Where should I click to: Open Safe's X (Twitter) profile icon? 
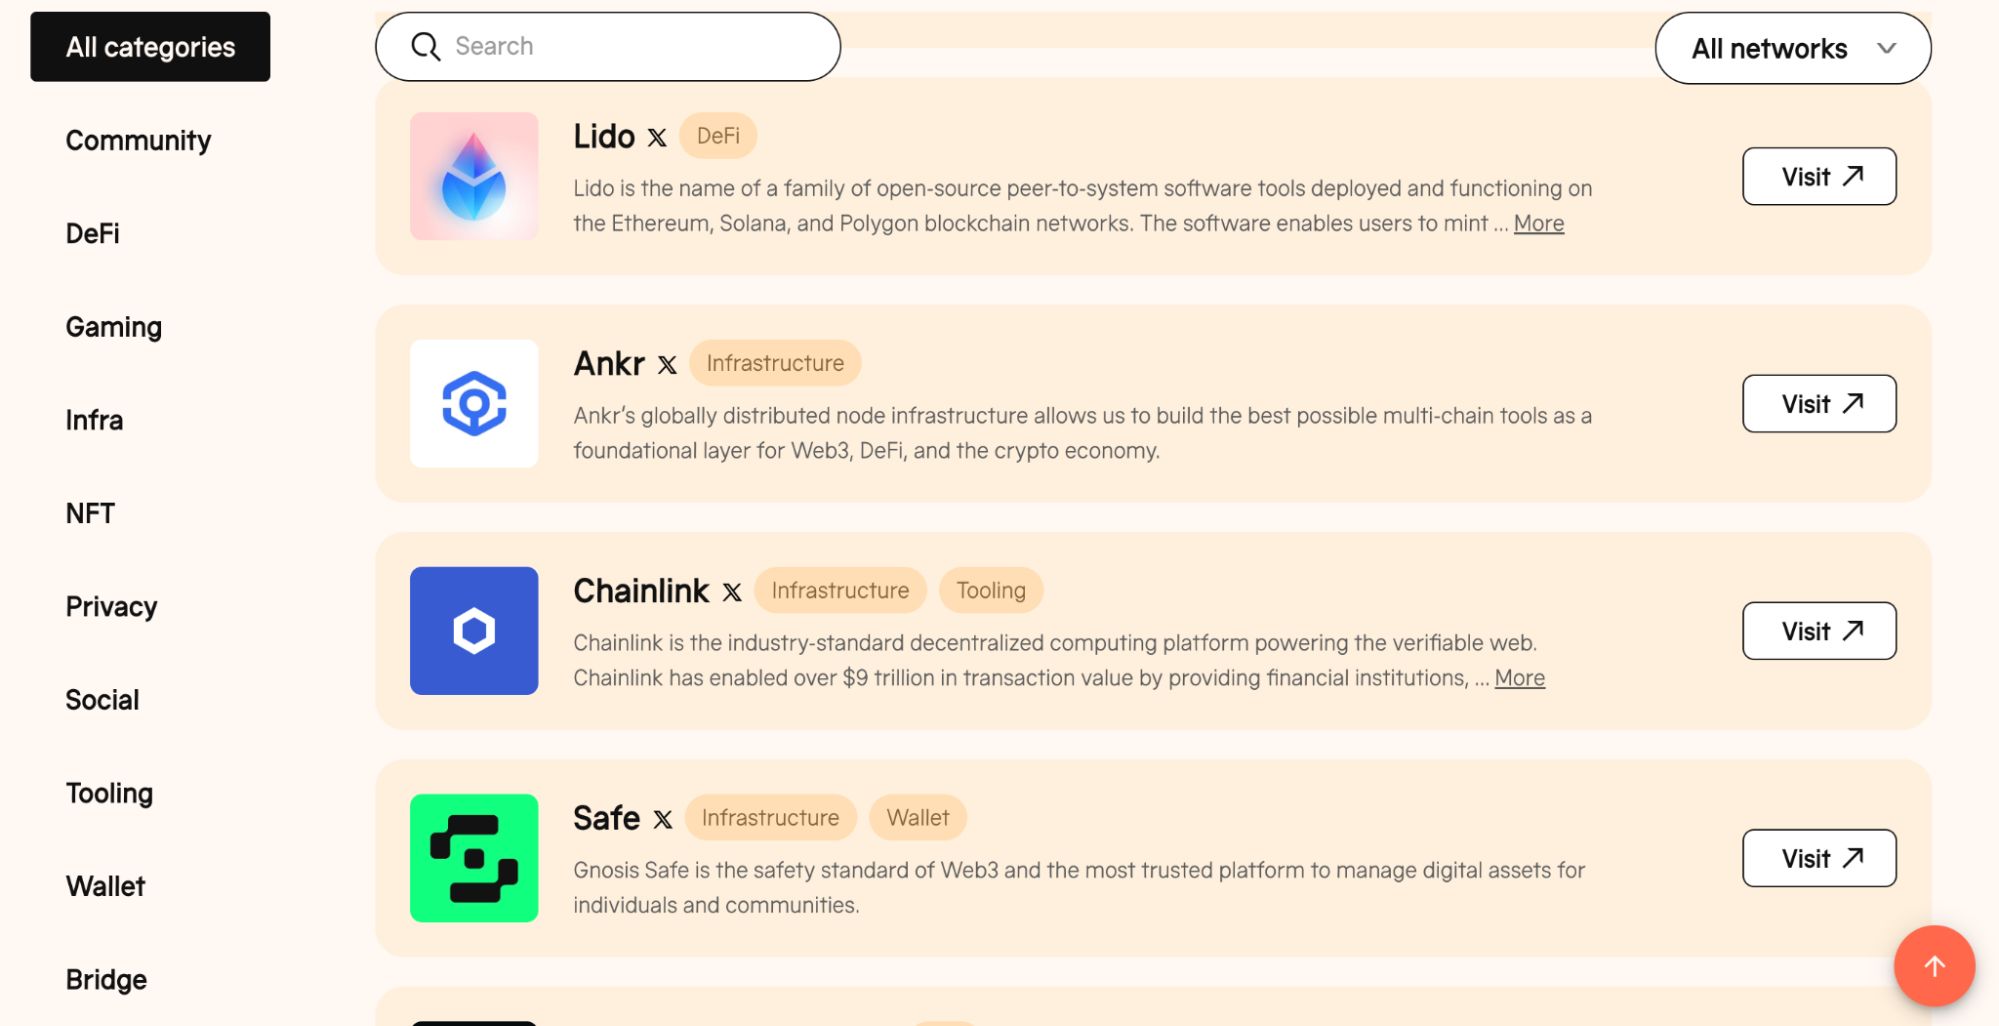(x=663, y=819)
